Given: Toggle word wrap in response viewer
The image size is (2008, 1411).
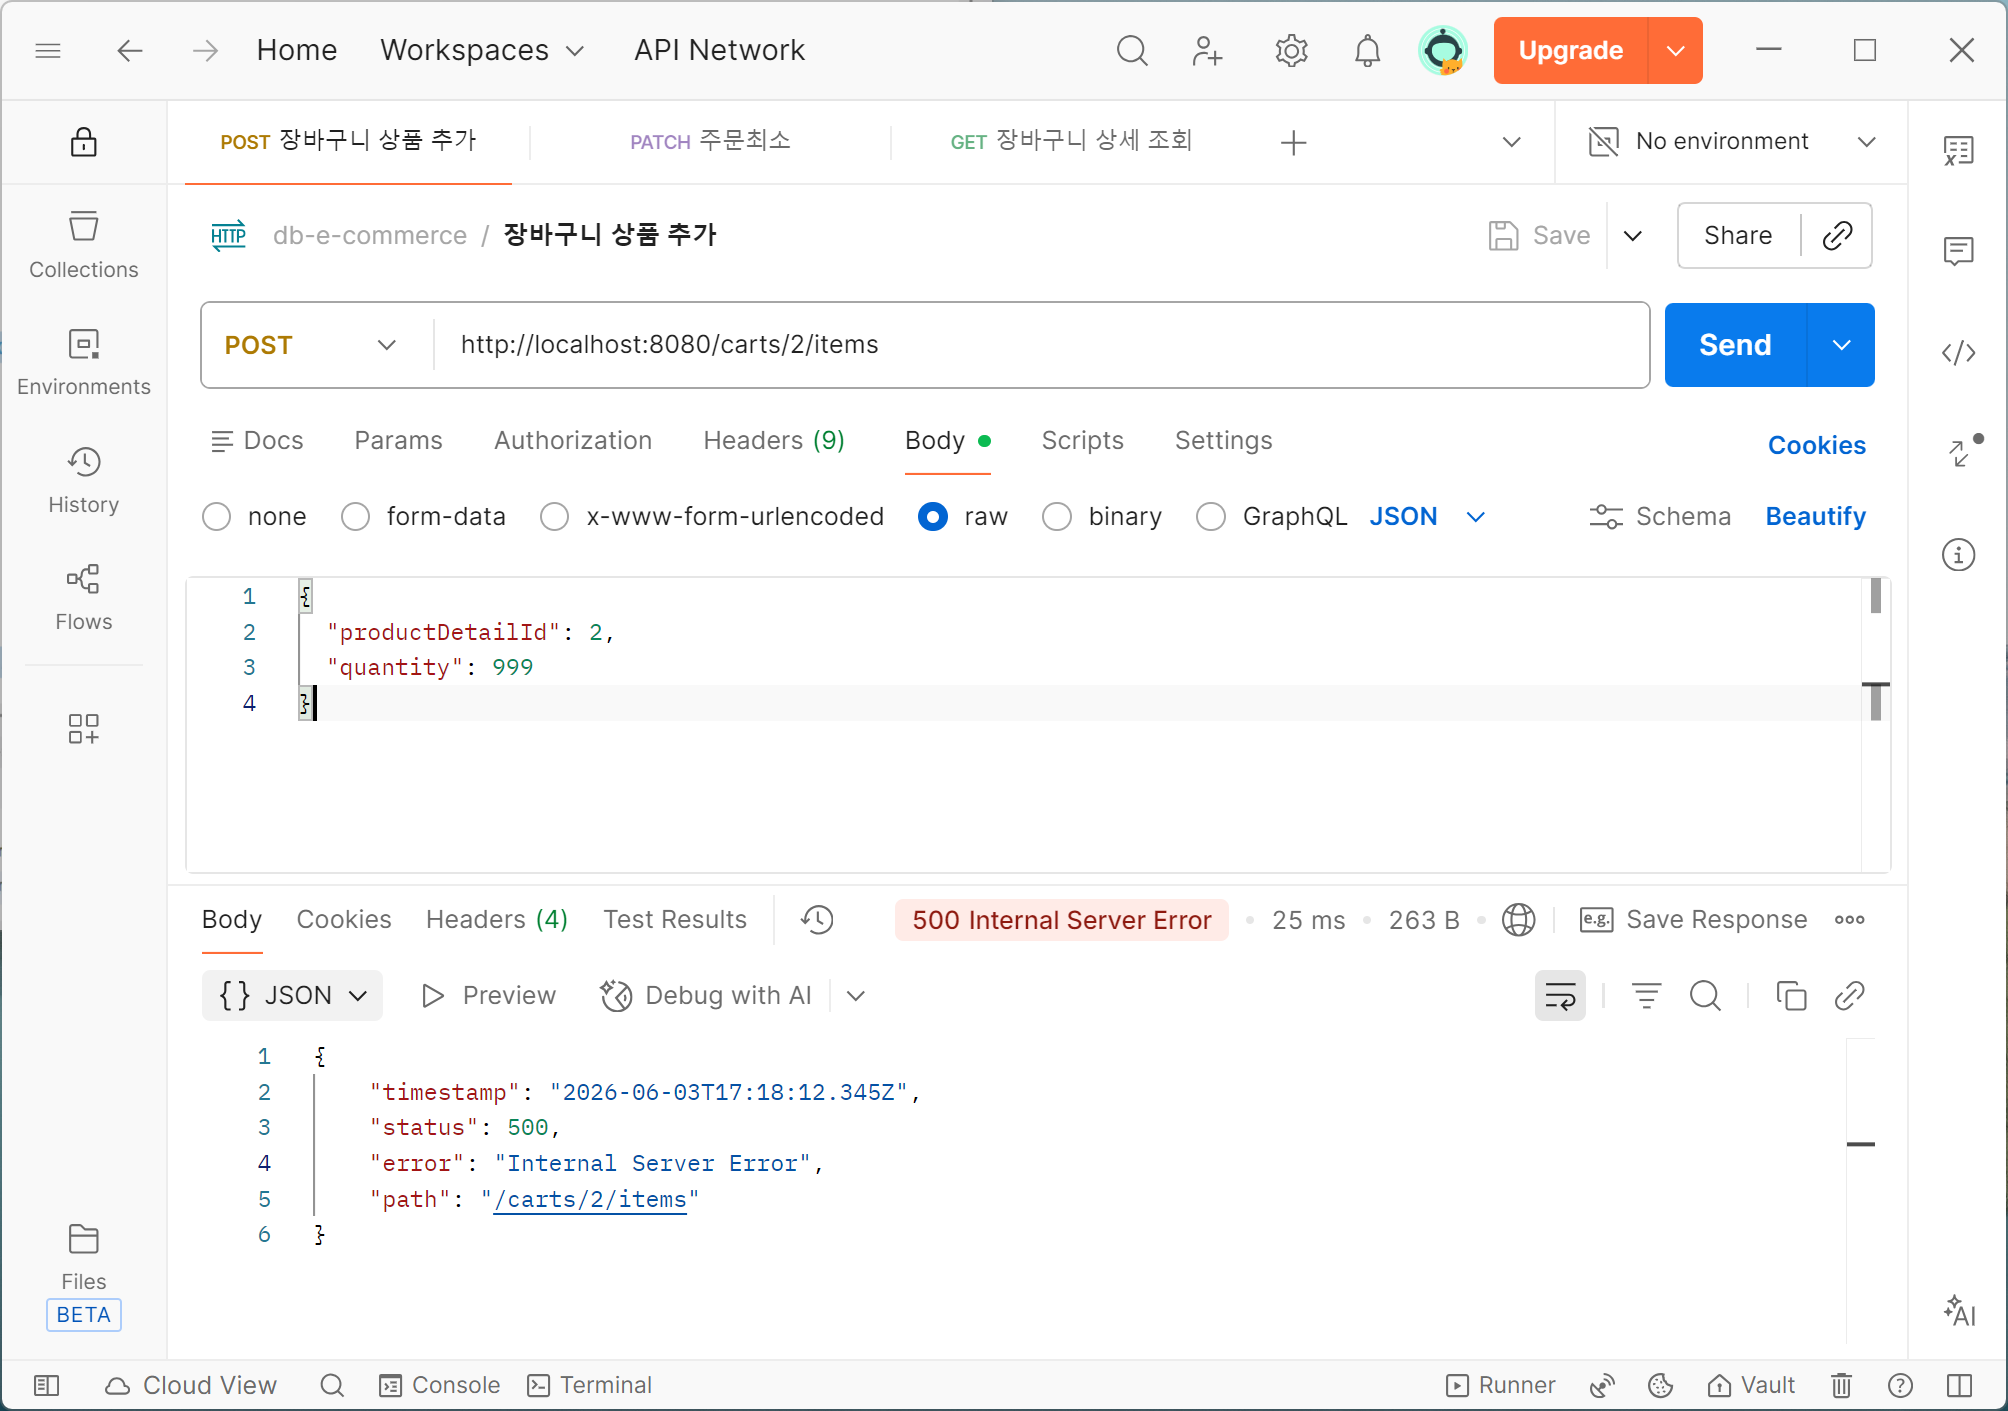Looking at the screenshot, I should (x=1560, y=996).
